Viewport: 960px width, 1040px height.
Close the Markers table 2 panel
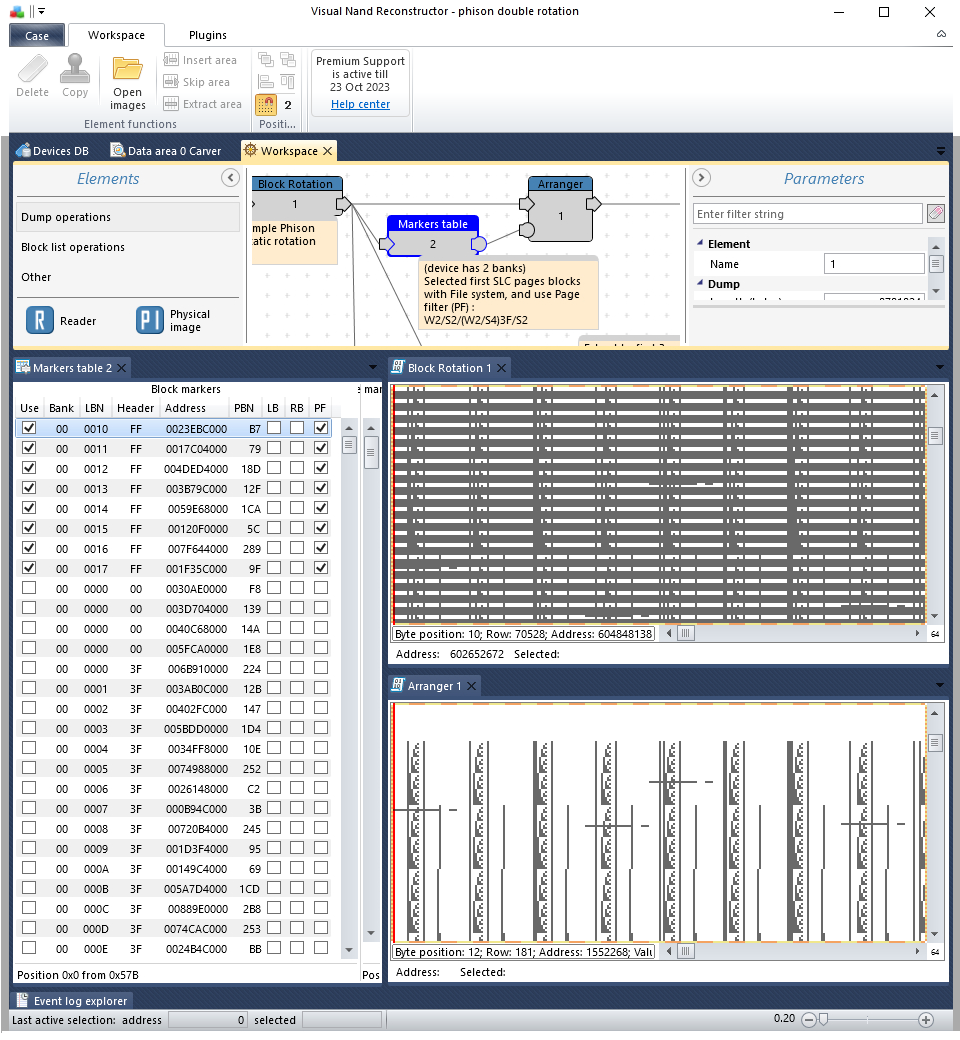[121, 368]
